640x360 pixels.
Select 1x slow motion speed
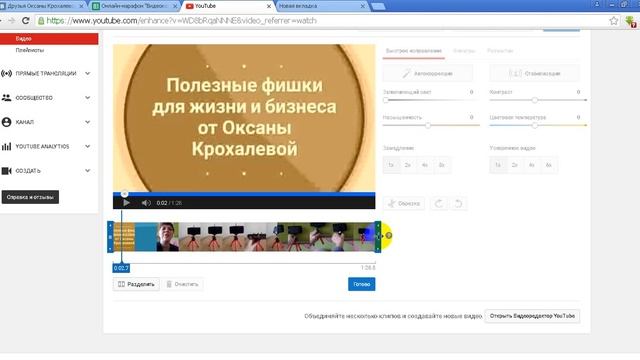pyautogui.click(x=391, y=165)
